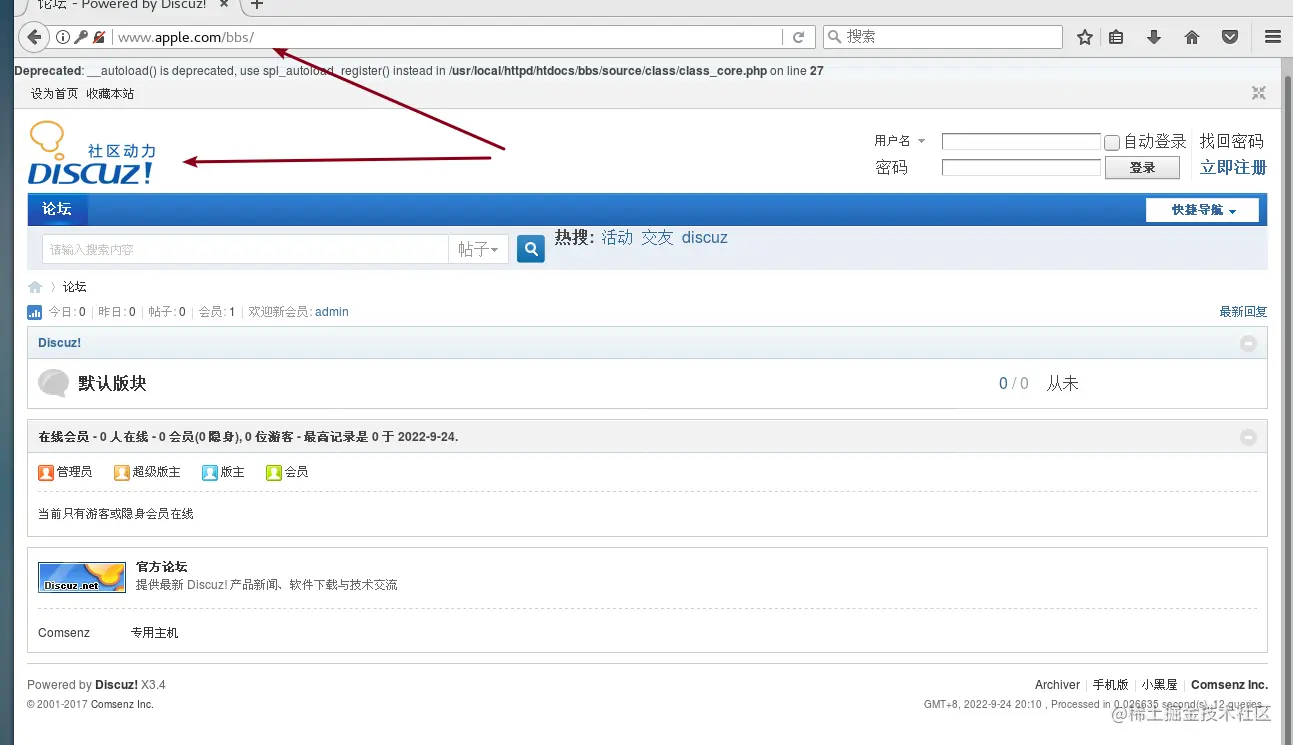
Task: Click footer Discuz! link
Action: coord(116,685)
